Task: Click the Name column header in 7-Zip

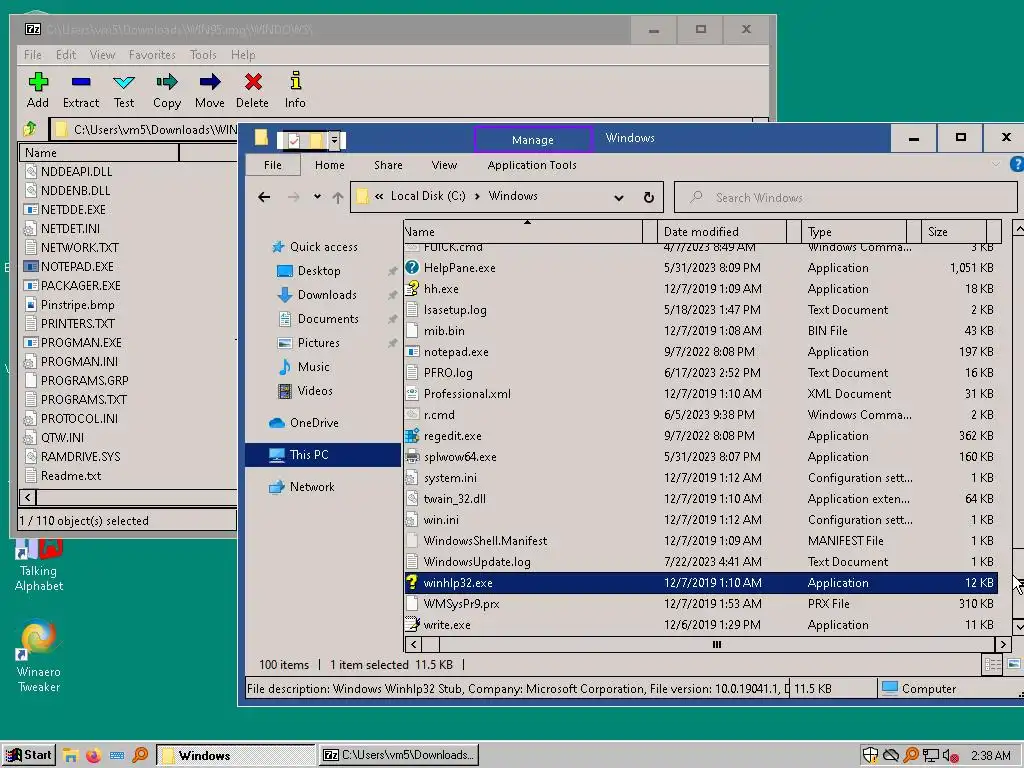Action: pos(99,153)
